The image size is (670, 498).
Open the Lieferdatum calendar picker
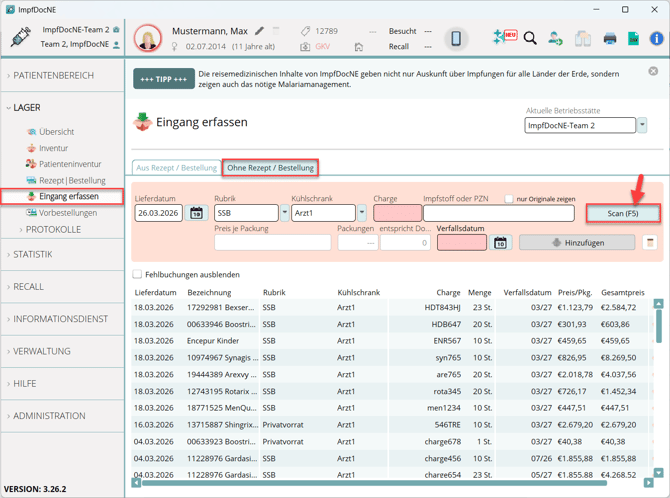click(197, 213)
